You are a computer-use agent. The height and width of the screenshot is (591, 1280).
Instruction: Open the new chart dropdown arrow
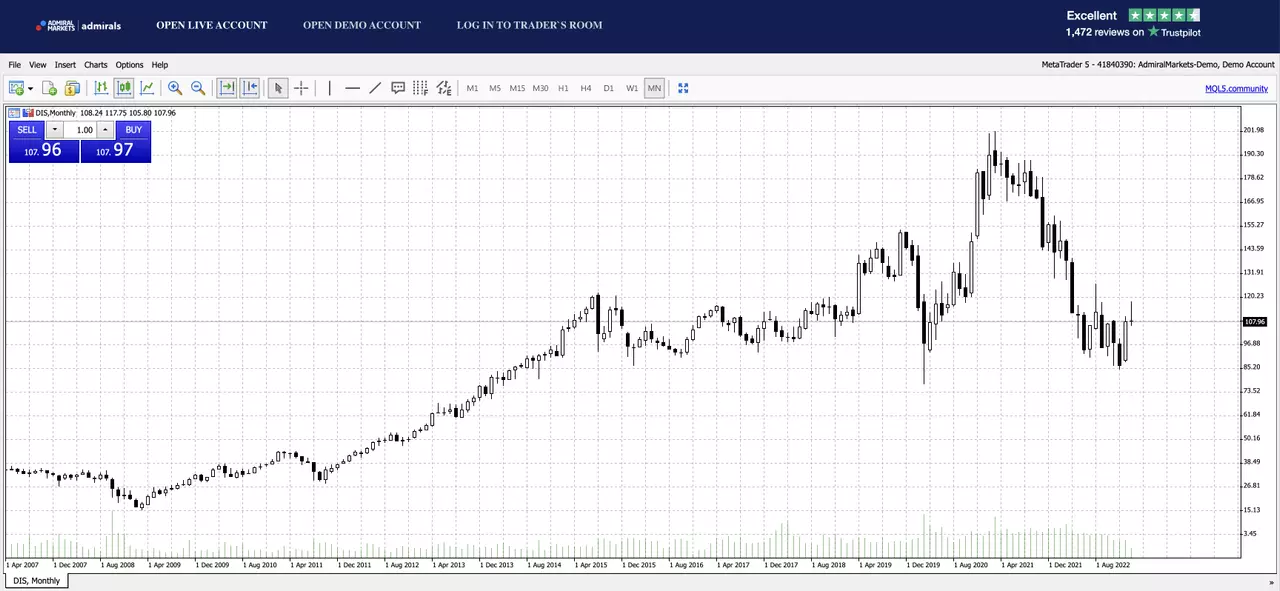point(30,89)
